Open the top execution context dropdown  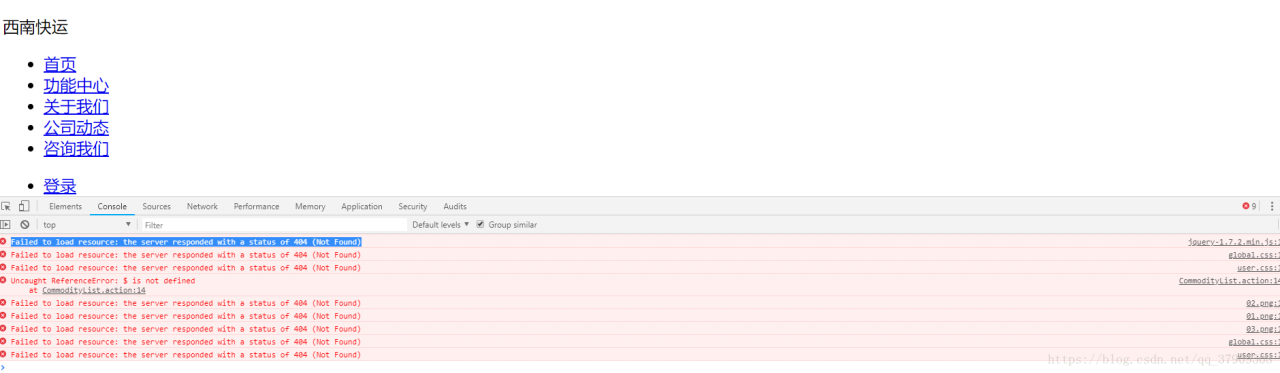click(87, 225)
